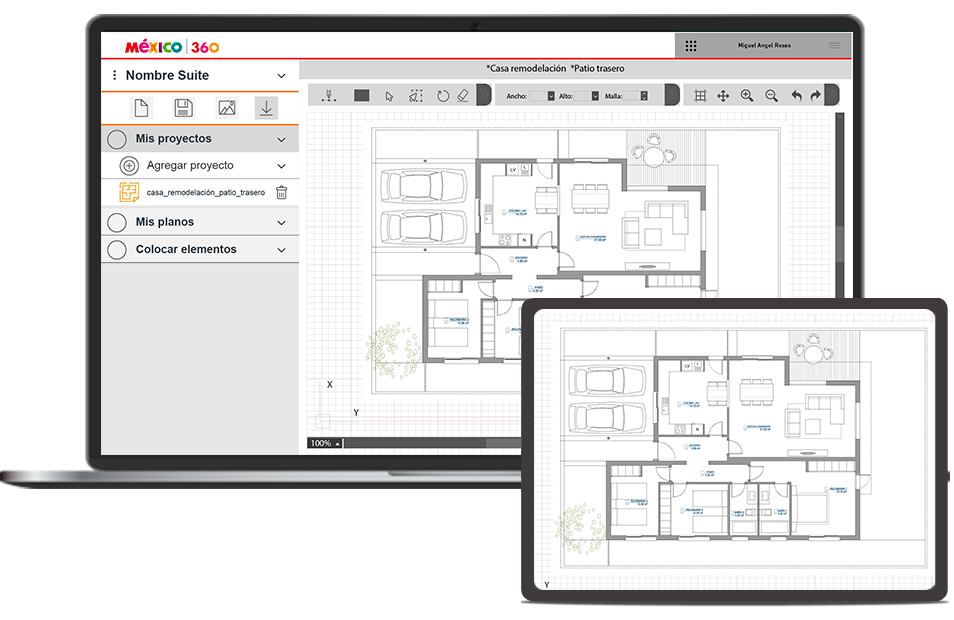Toggle the grid display icon
The image size is (954, 620).
700,96
